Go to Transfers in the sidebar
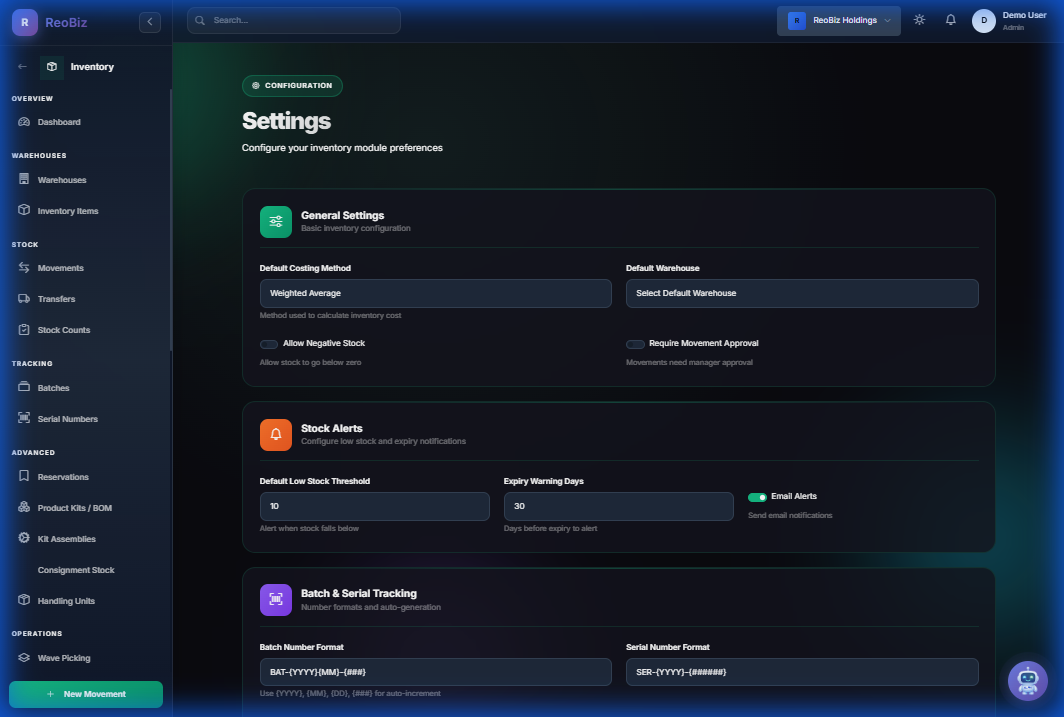Image resolution: width=1064 pixels, height=717 pixels. pos(58,298)
